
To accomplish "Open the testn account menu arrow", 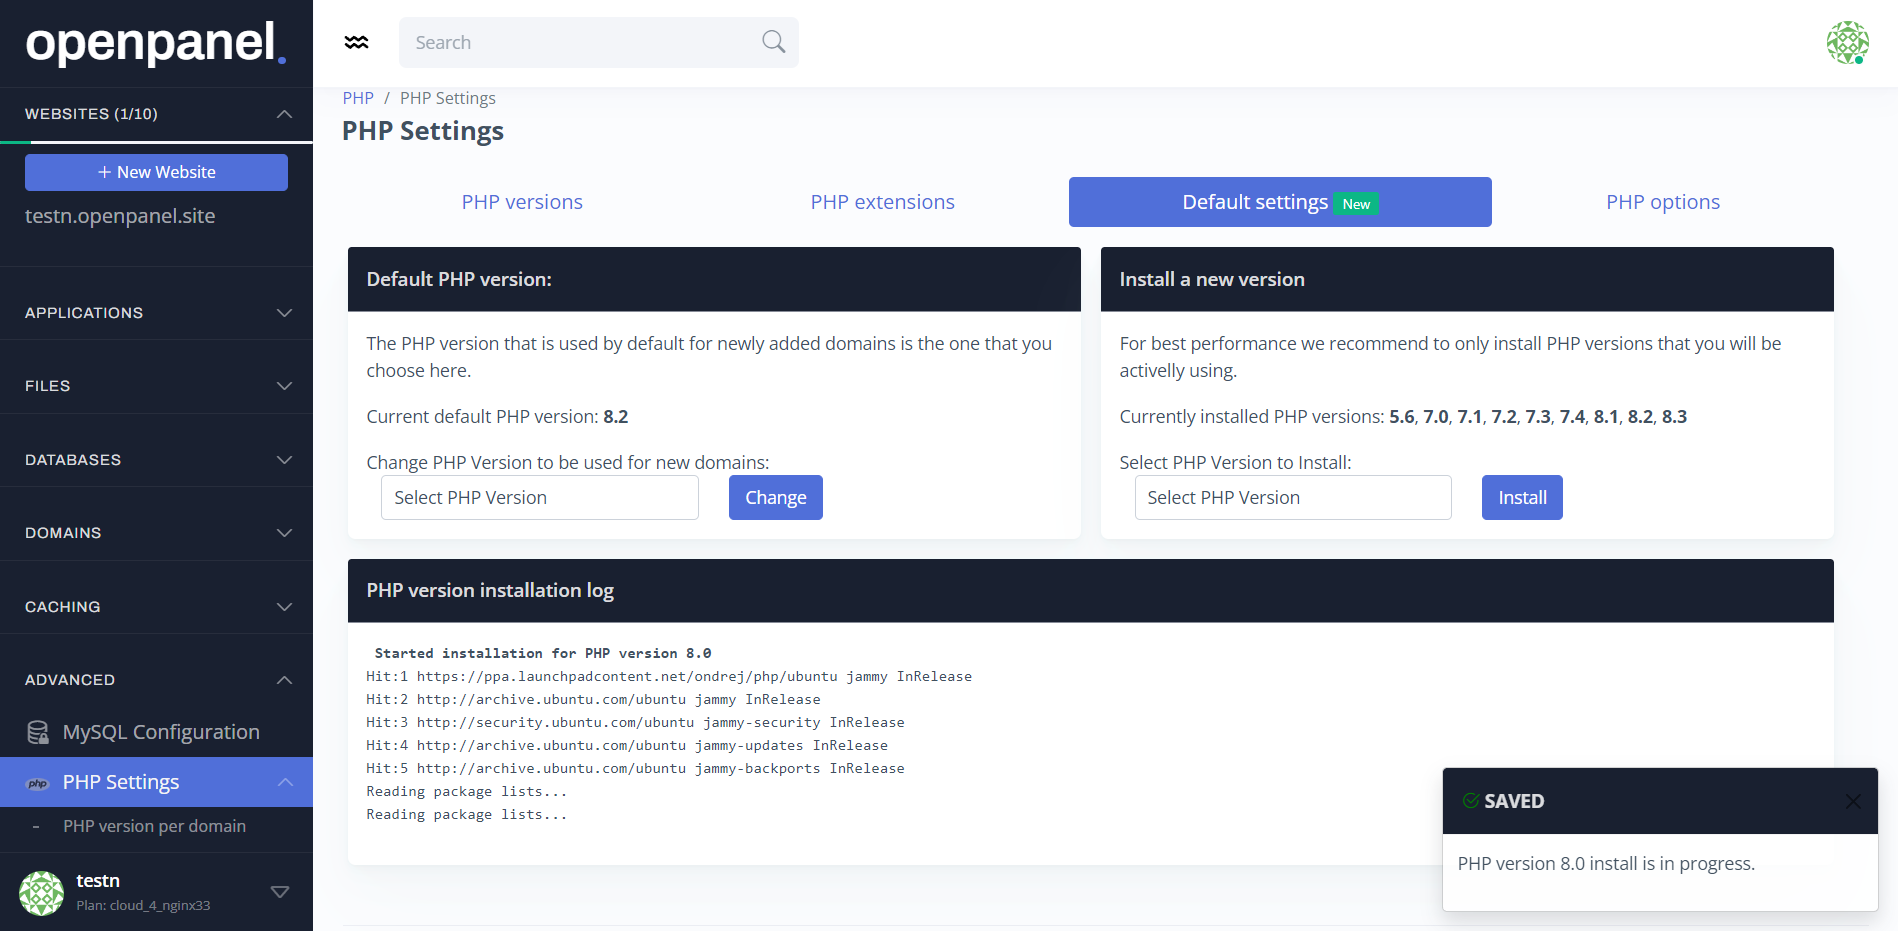I will [x=280, y=892].
